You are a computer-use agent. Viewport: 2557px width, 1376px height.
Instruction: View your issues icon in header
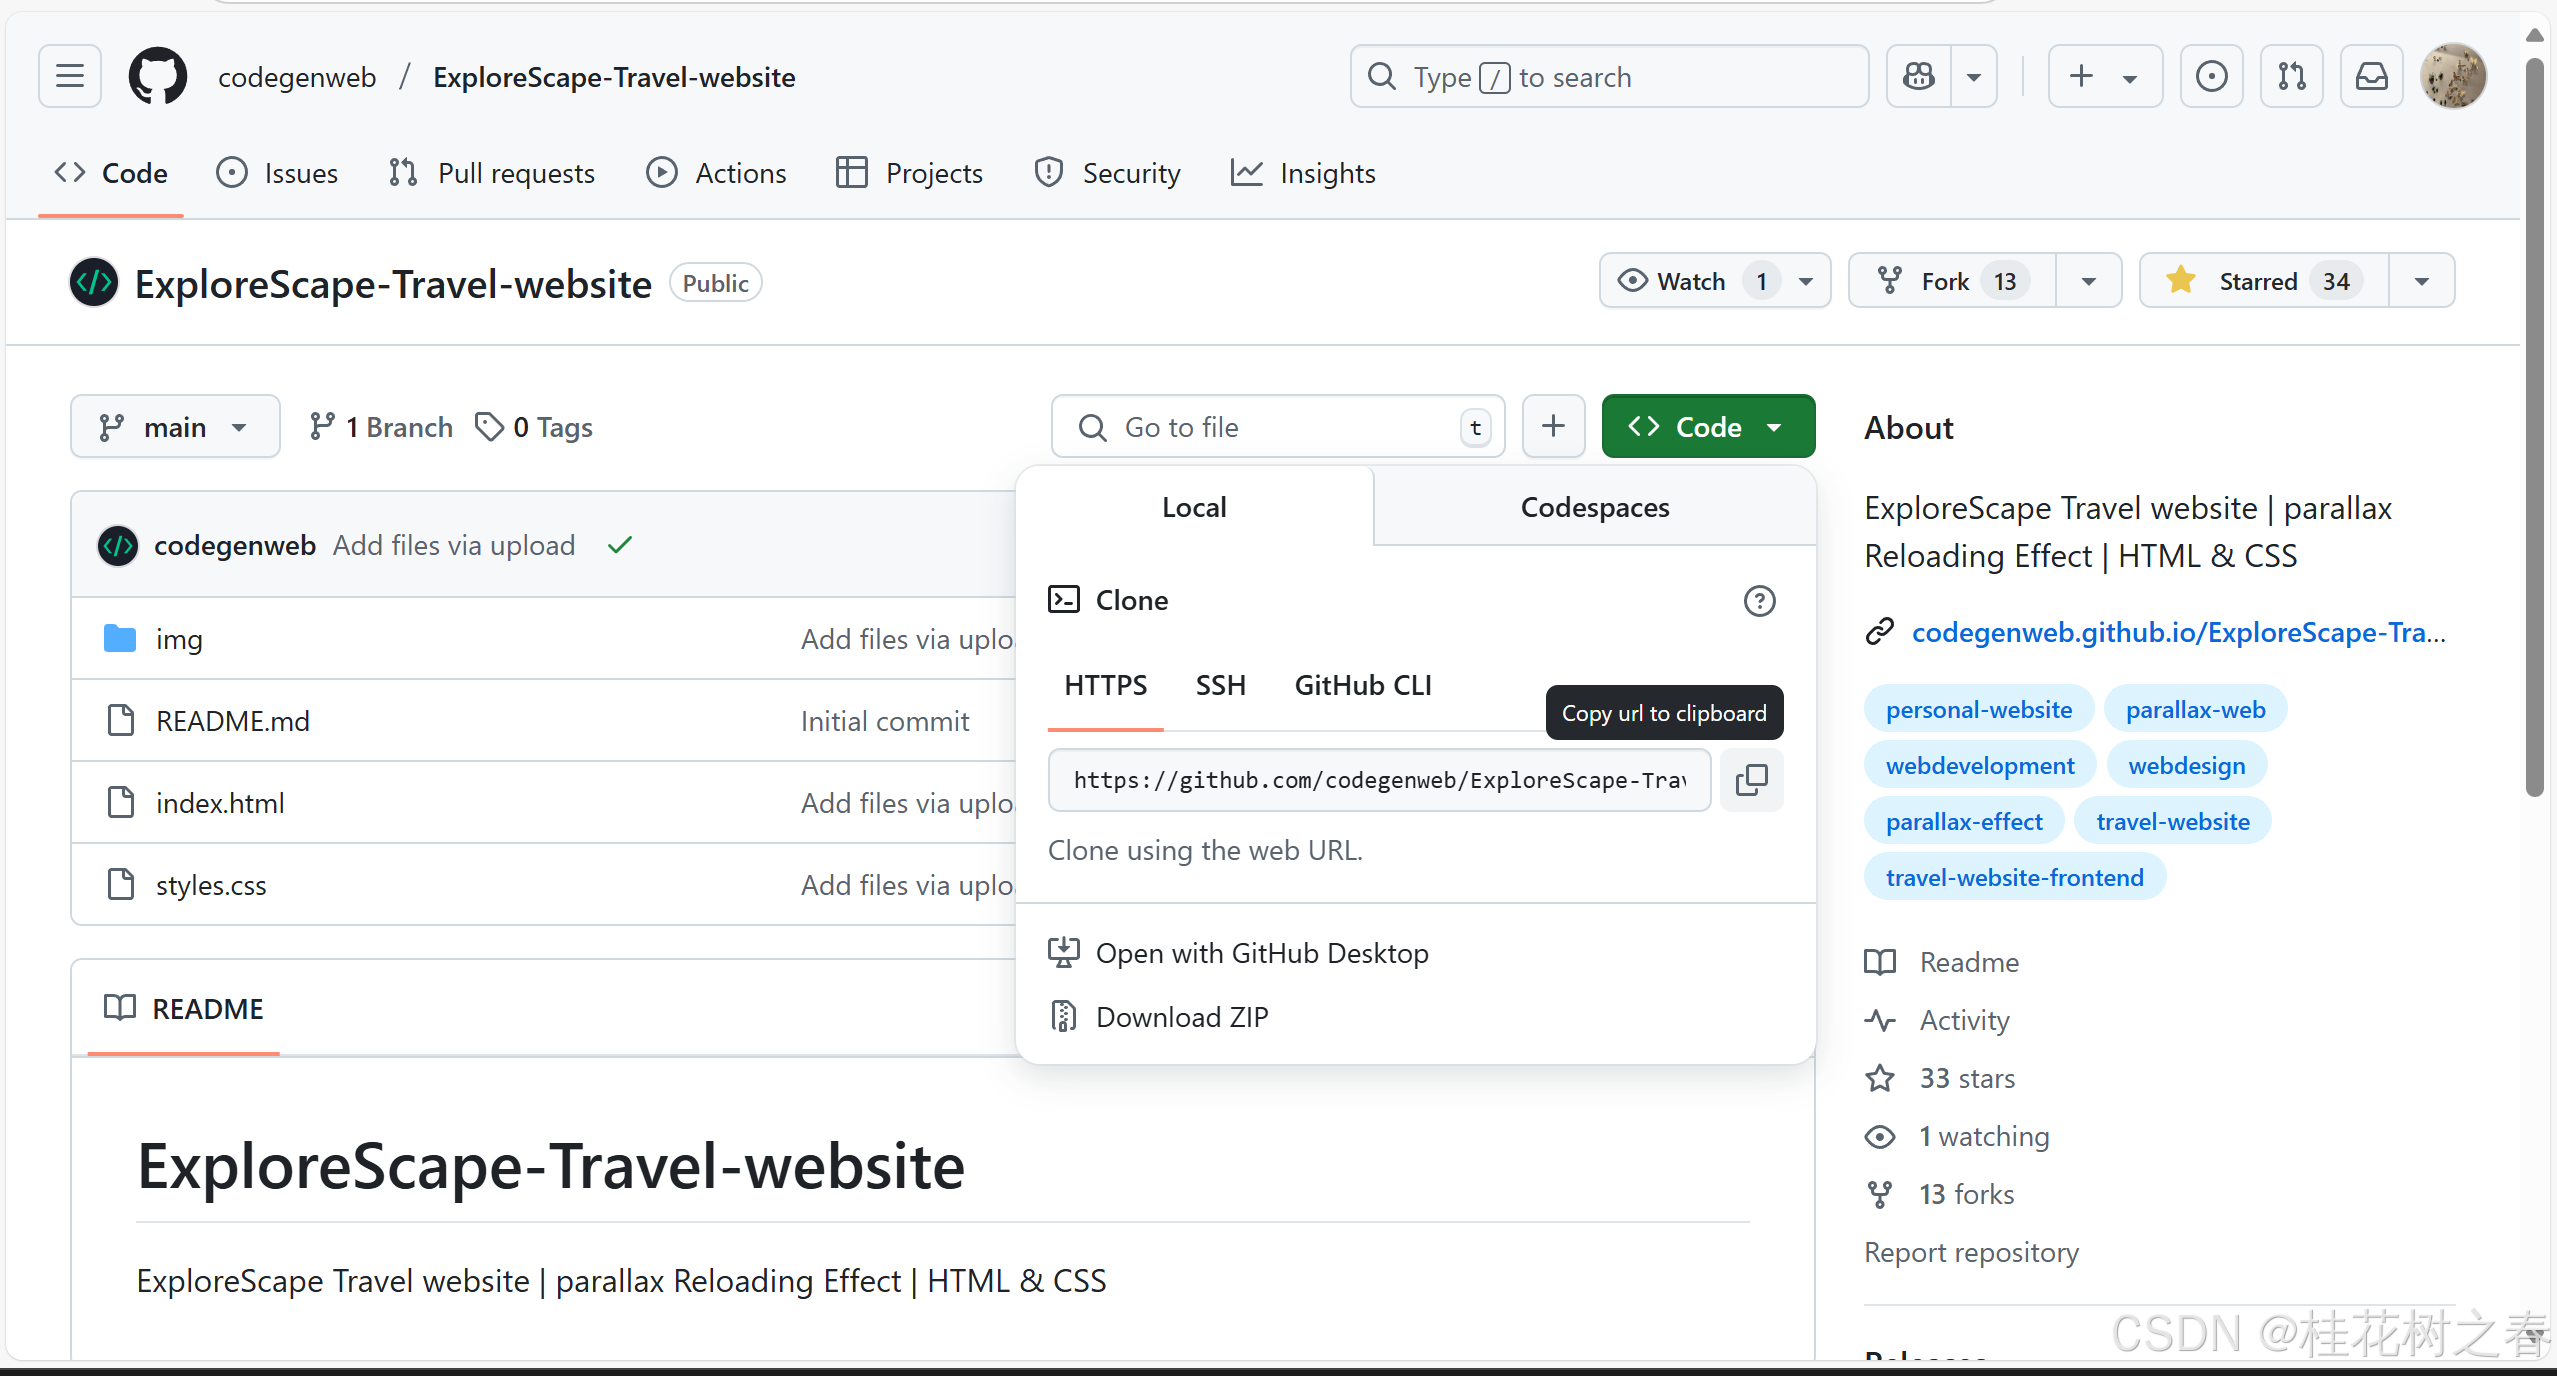click(2211, 76)
